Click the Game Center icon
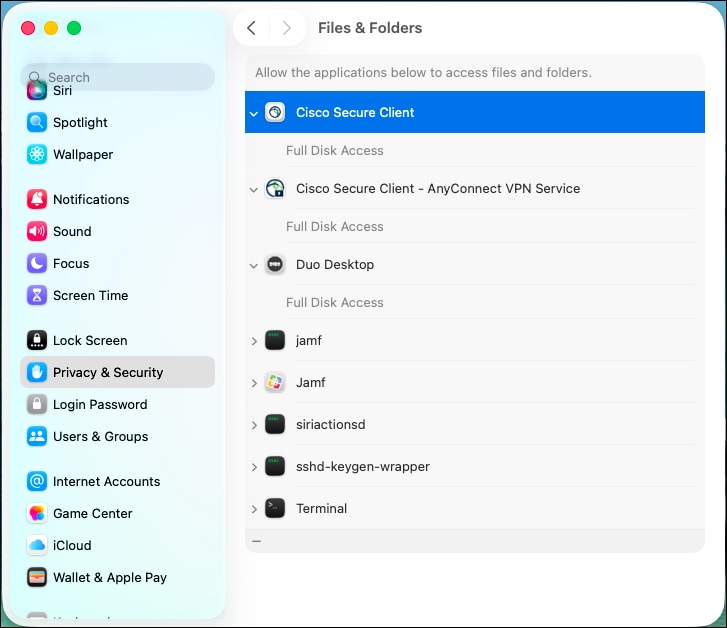 pyautogui.click(x=37, y=513)
